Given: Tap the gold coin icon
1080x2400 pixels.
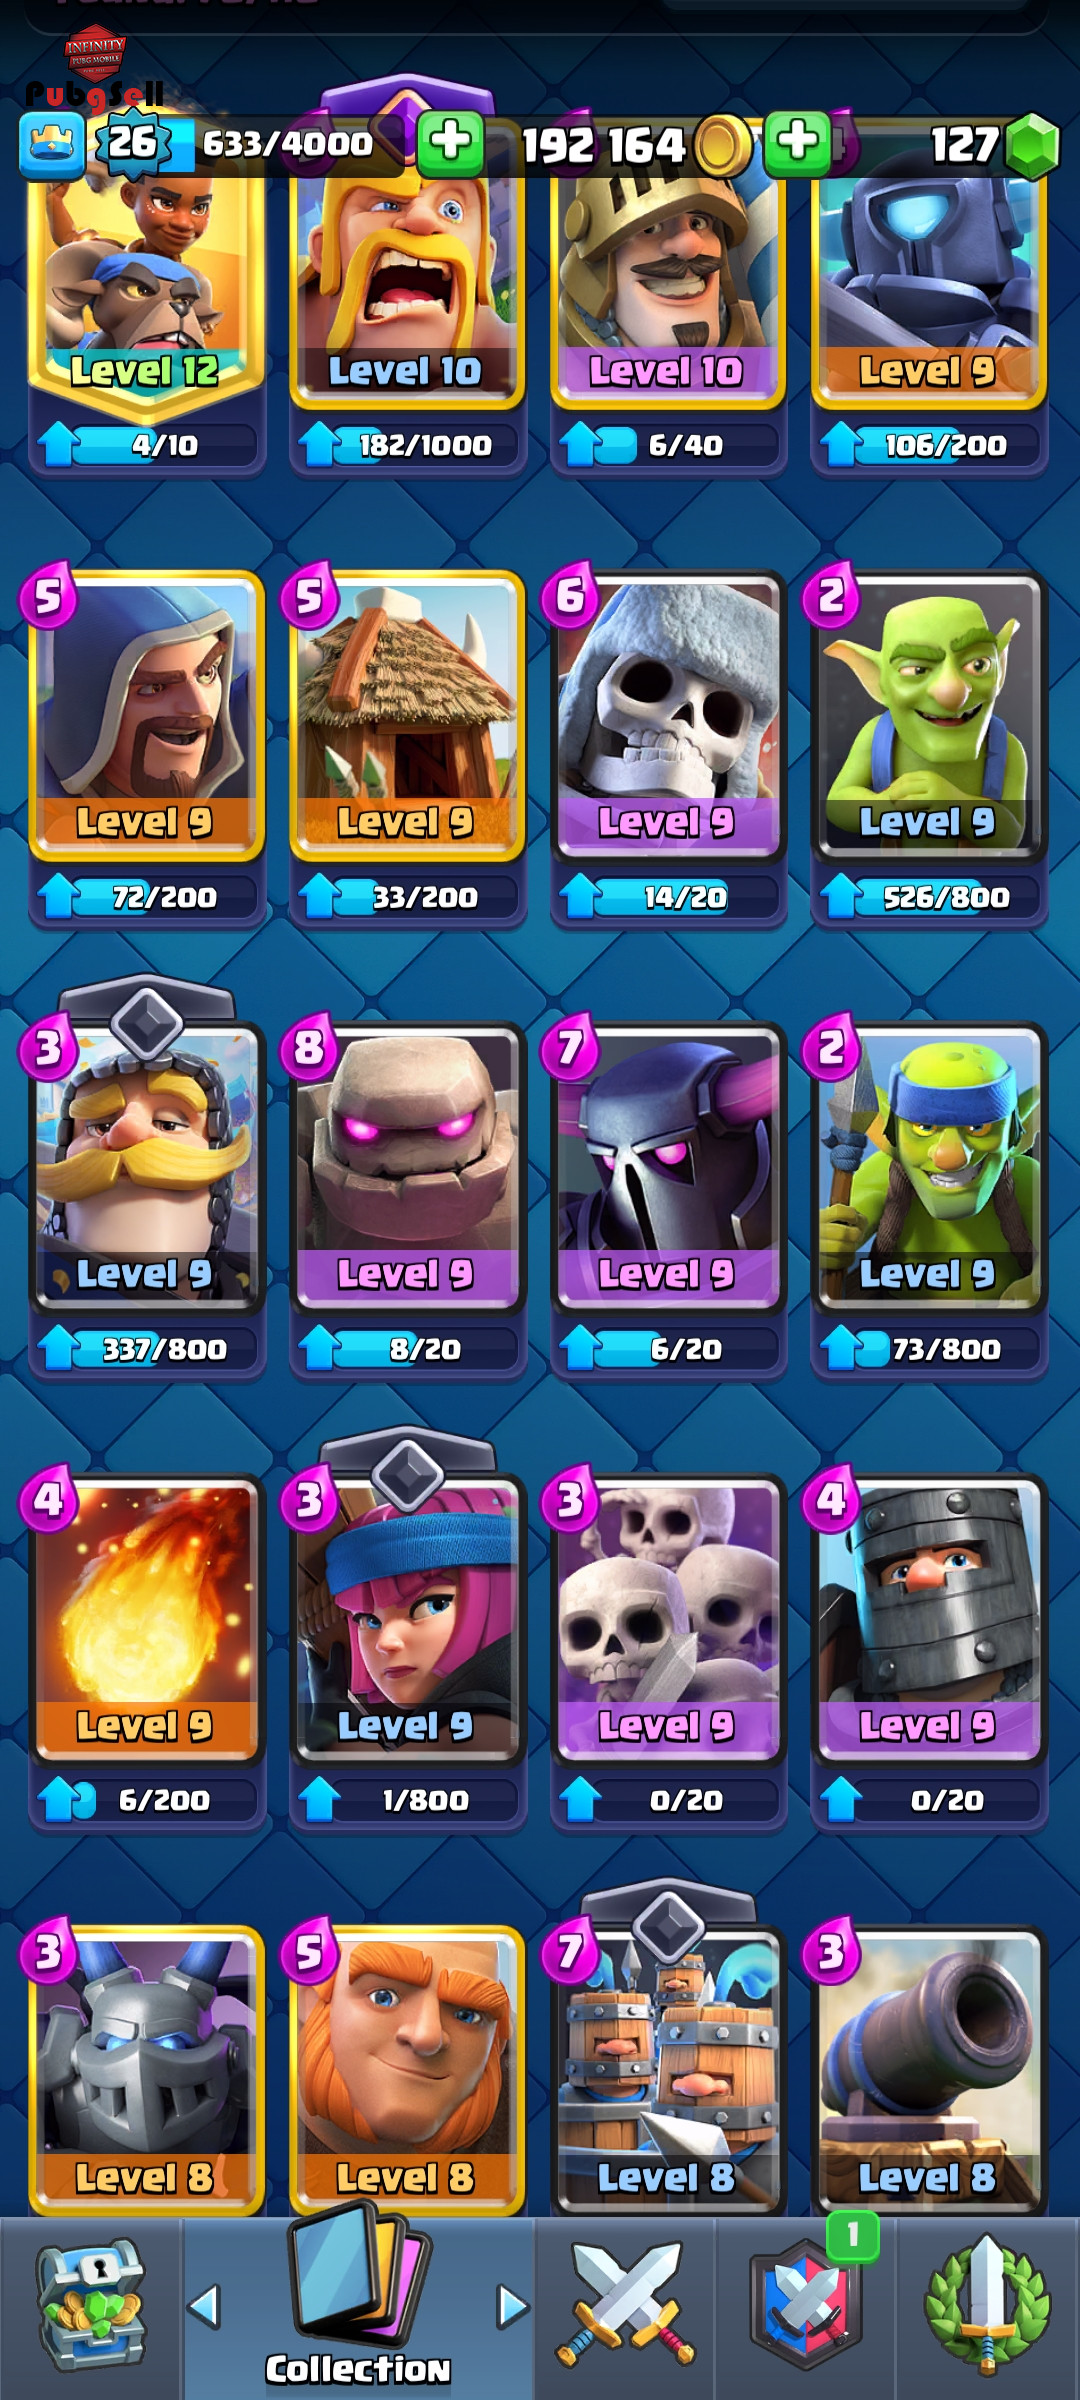Looking at the screenshot, I should click(722, 146).
